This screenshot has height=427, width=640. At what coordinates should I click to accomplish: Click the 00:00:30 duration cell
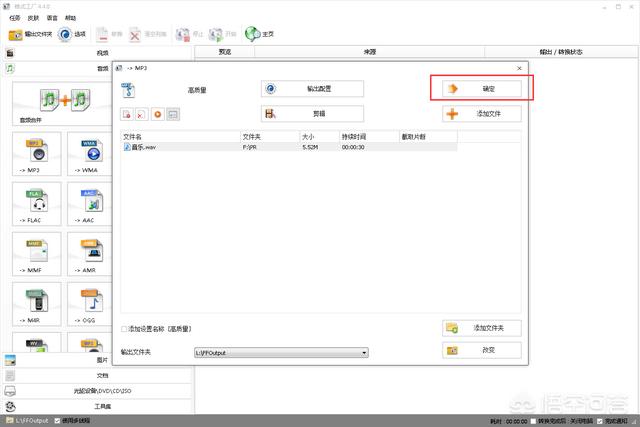(353, 147)
